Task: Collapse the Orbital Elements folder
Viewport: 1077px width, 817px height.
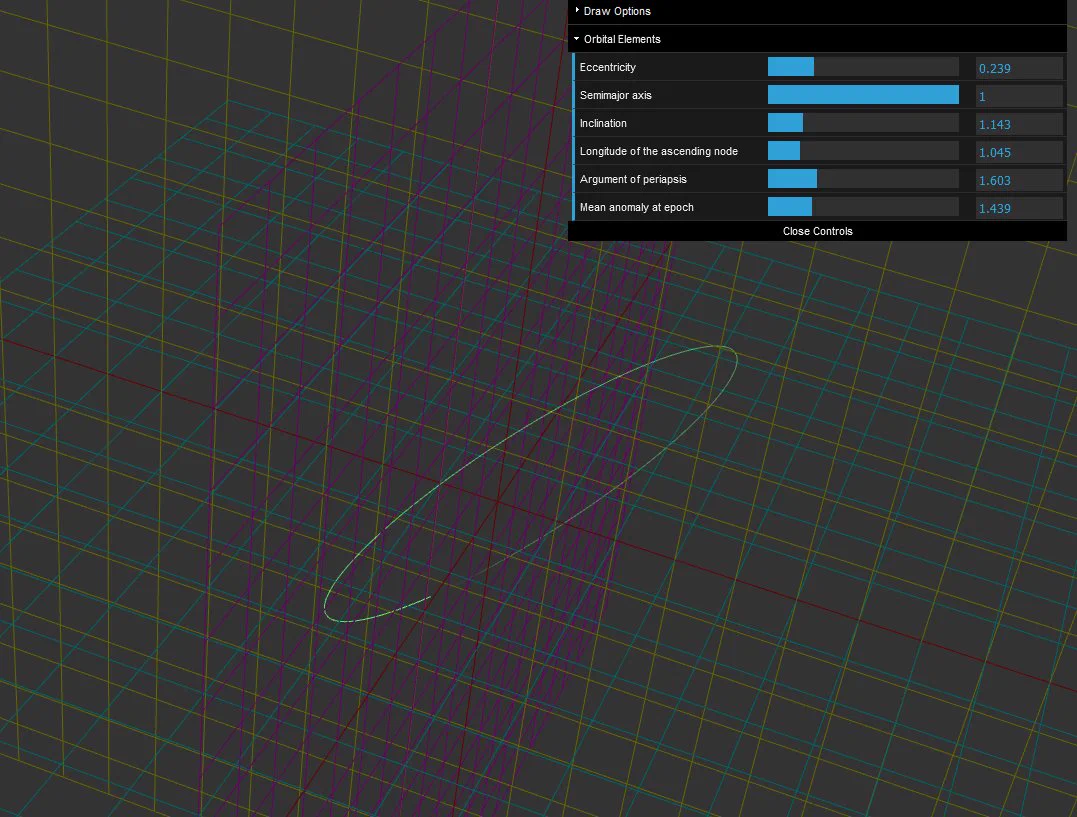Action: 817,39
